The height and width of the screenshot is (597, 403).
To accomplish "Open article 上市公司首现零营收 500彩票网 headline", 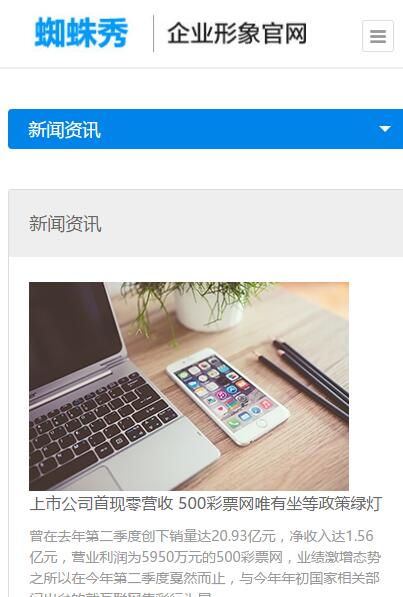I will click(x=206, y=503).
